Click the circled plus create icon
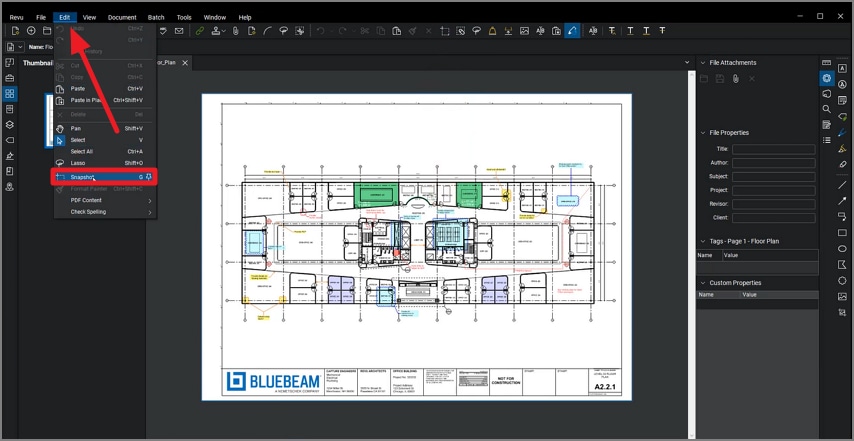 pos(31,30)
